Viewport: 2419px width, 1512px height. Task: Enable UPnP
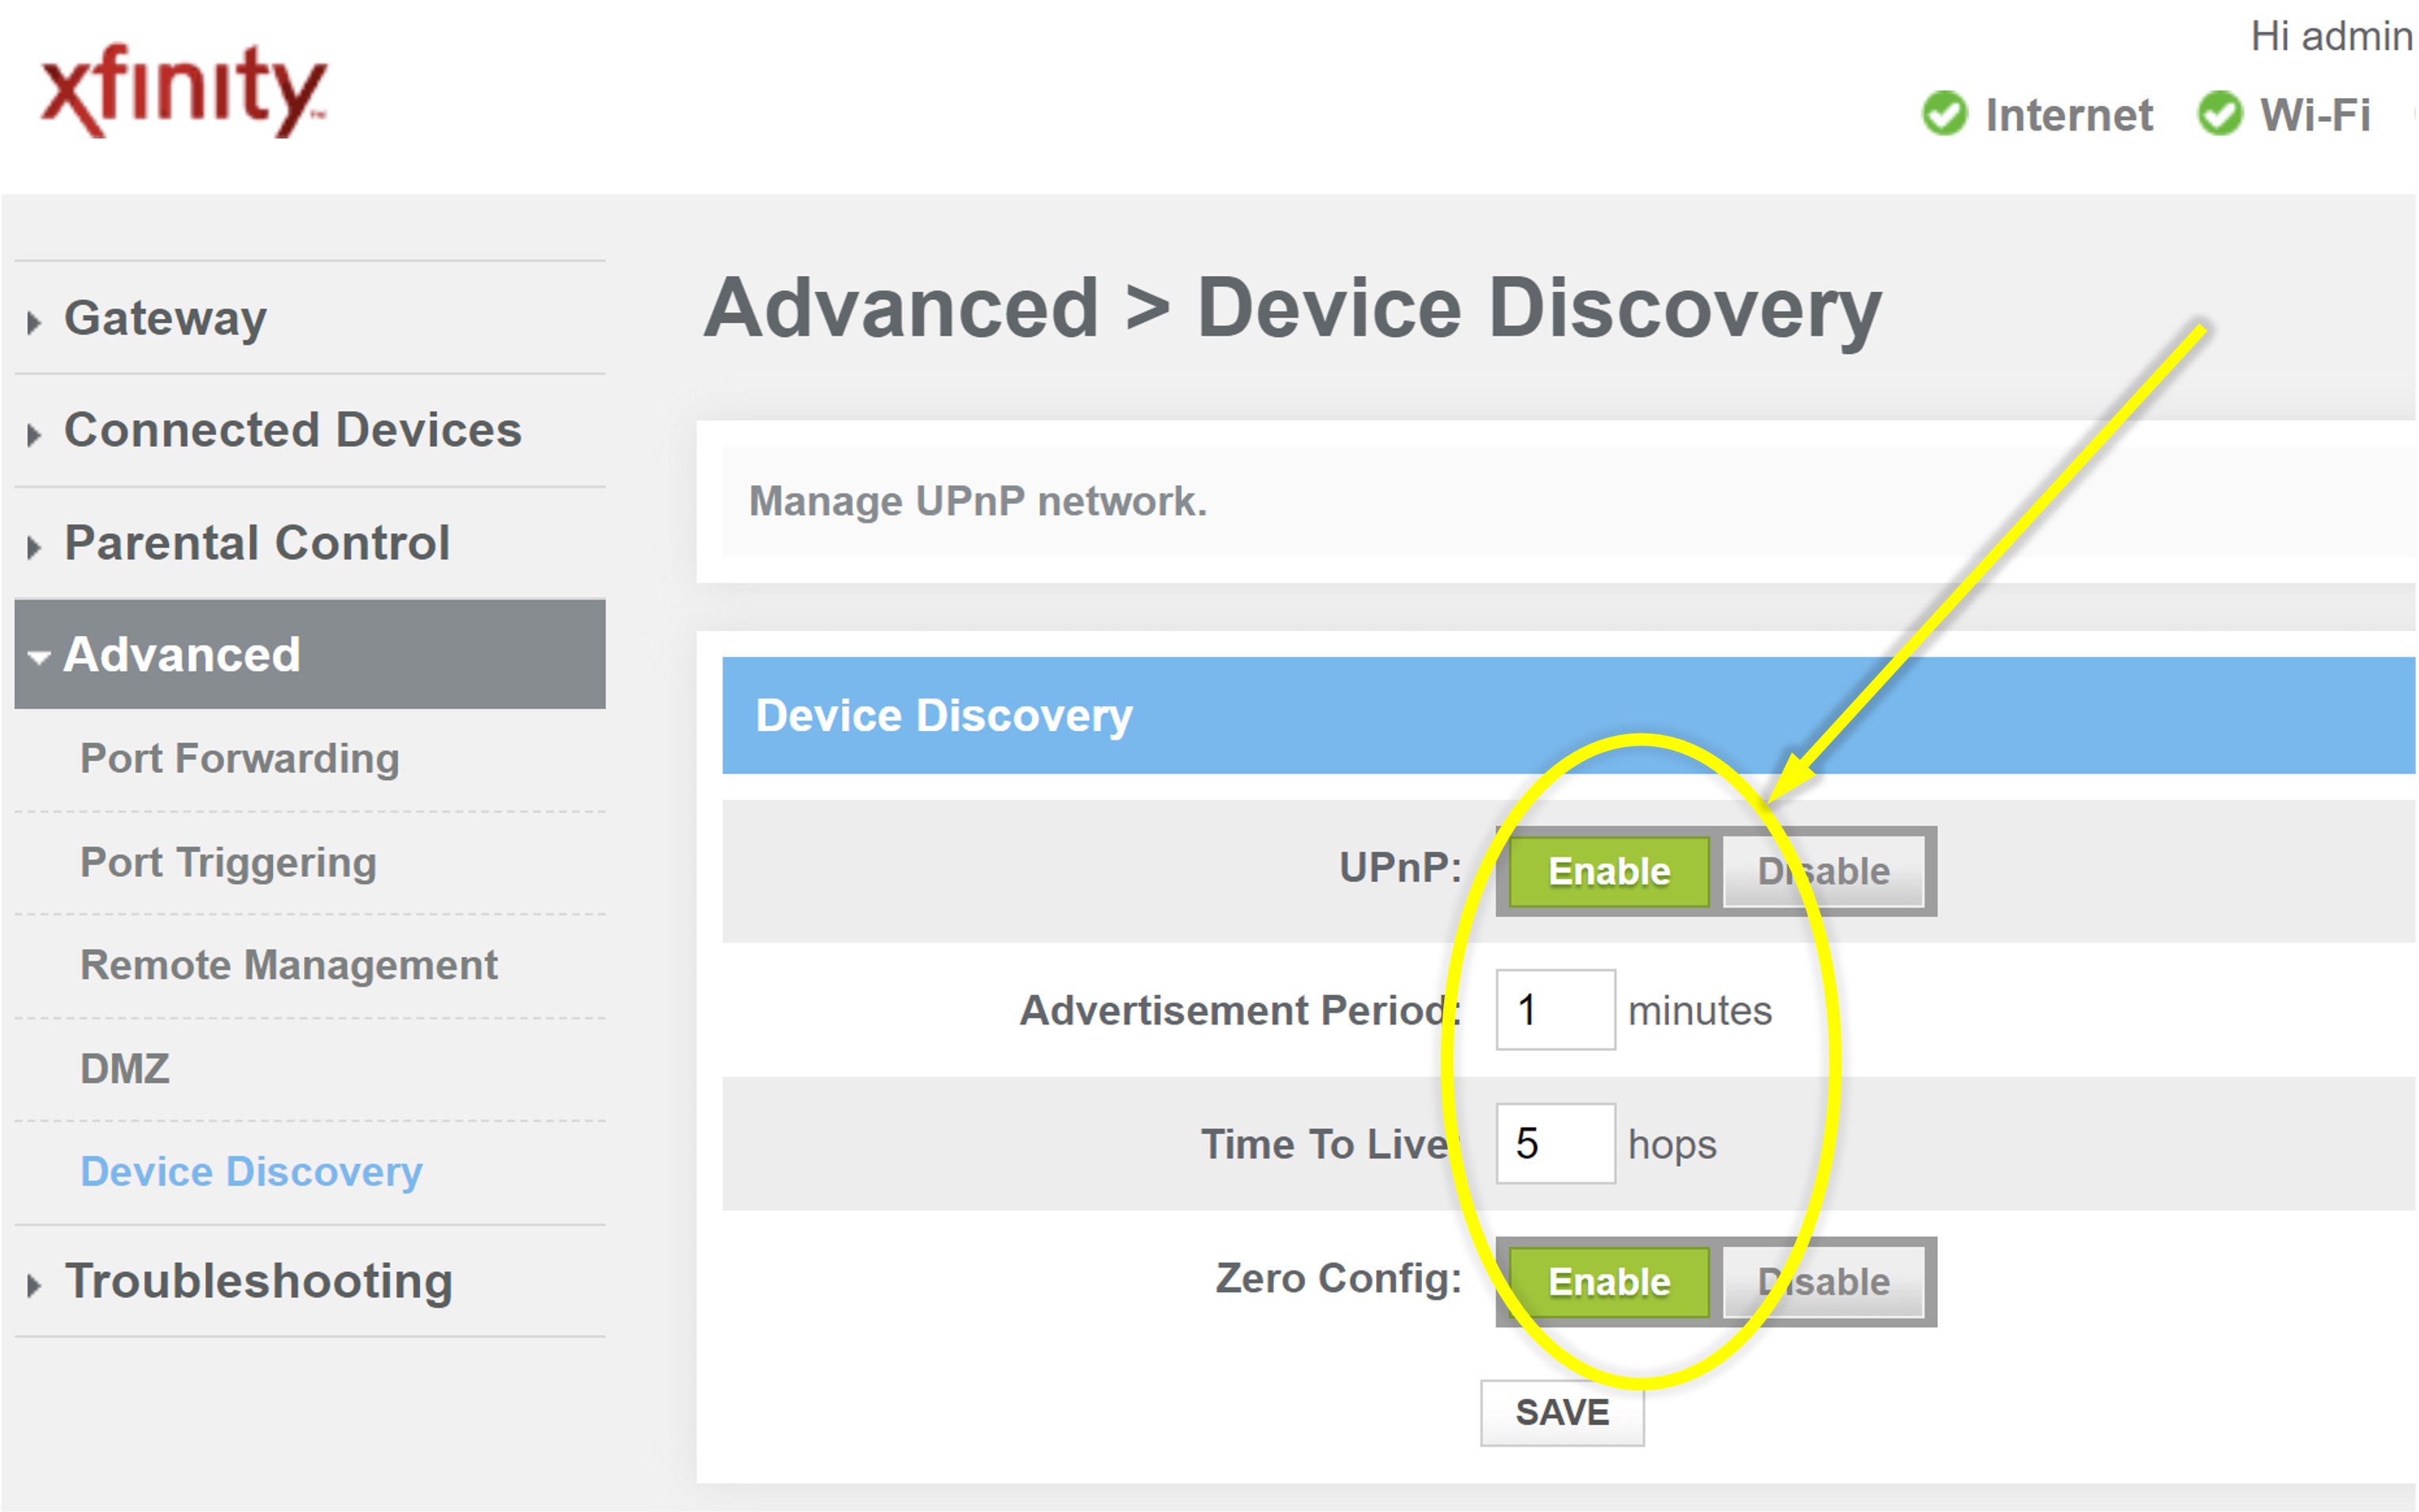click(x=1610, y=872)
